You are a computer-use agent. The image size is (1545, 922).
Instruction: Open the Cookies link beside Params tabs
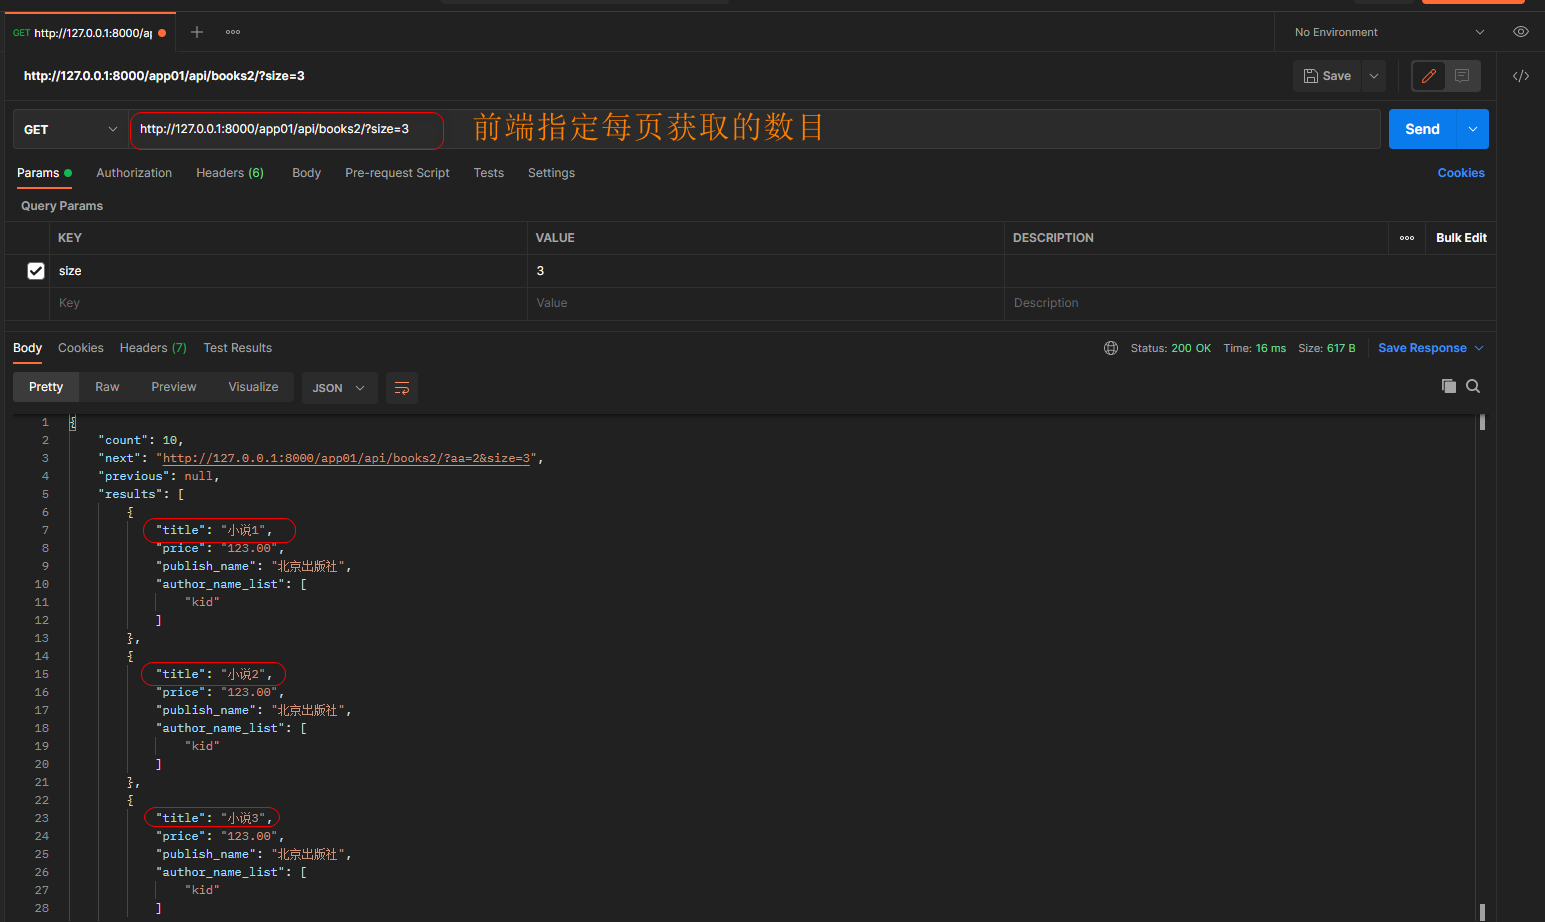coord(1461,173)
